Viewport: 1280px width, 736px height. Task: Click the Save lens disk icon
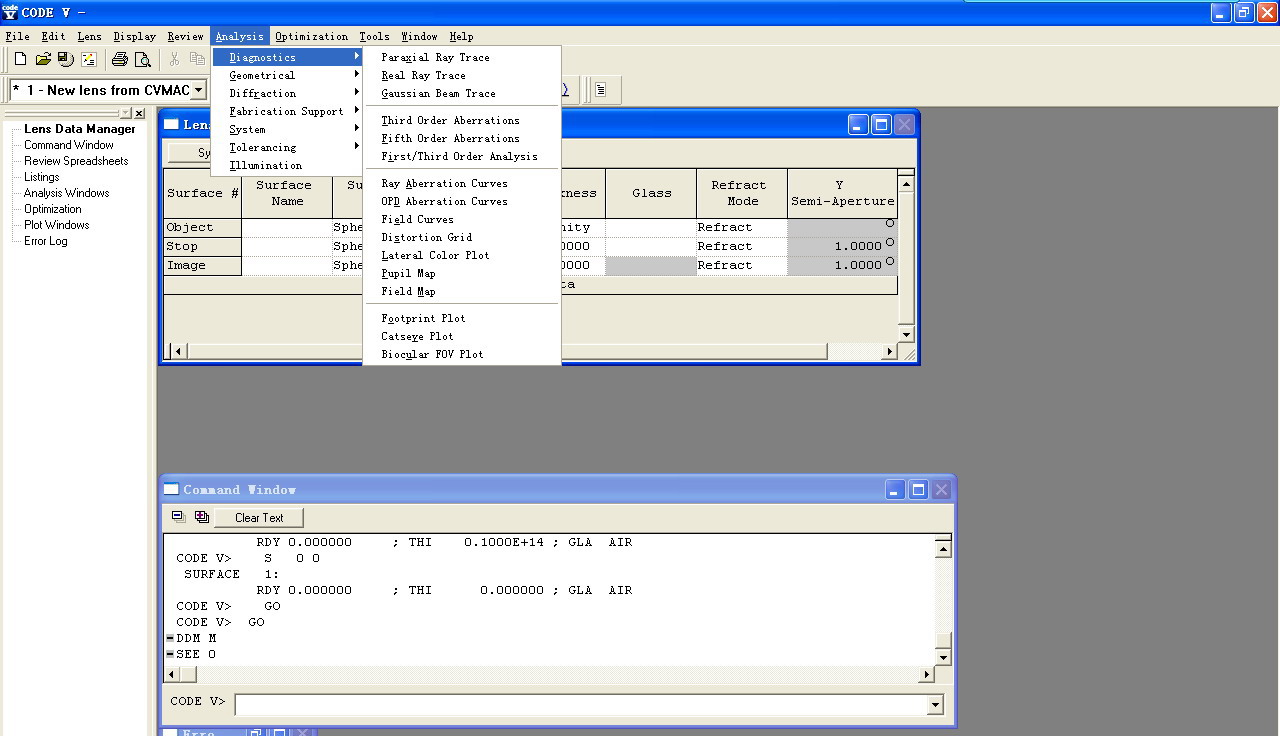point(65,60)
